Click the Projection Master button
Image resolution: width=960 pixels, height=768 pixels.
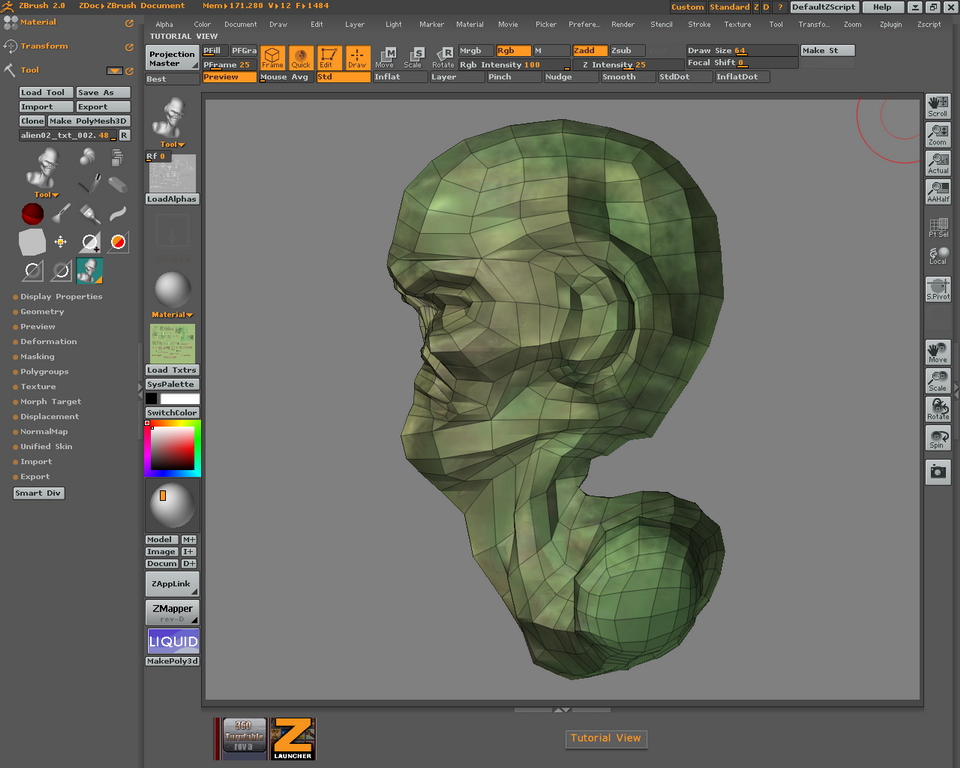[x=172, y=58]
